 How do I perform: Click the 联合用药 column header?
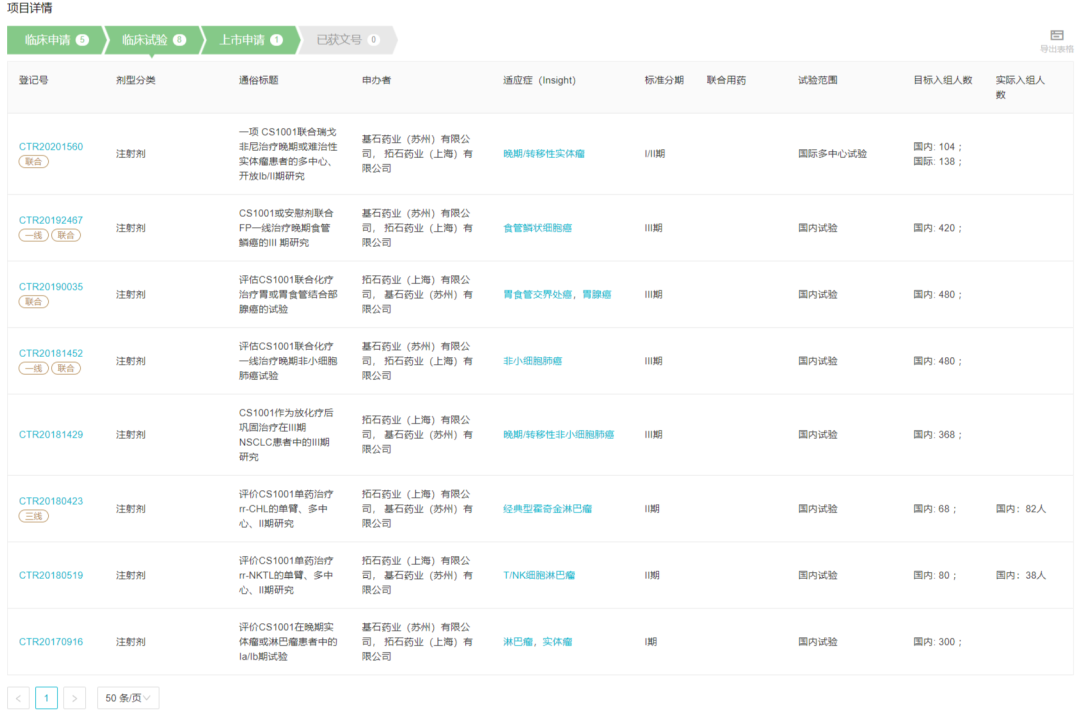coord(726,80)
